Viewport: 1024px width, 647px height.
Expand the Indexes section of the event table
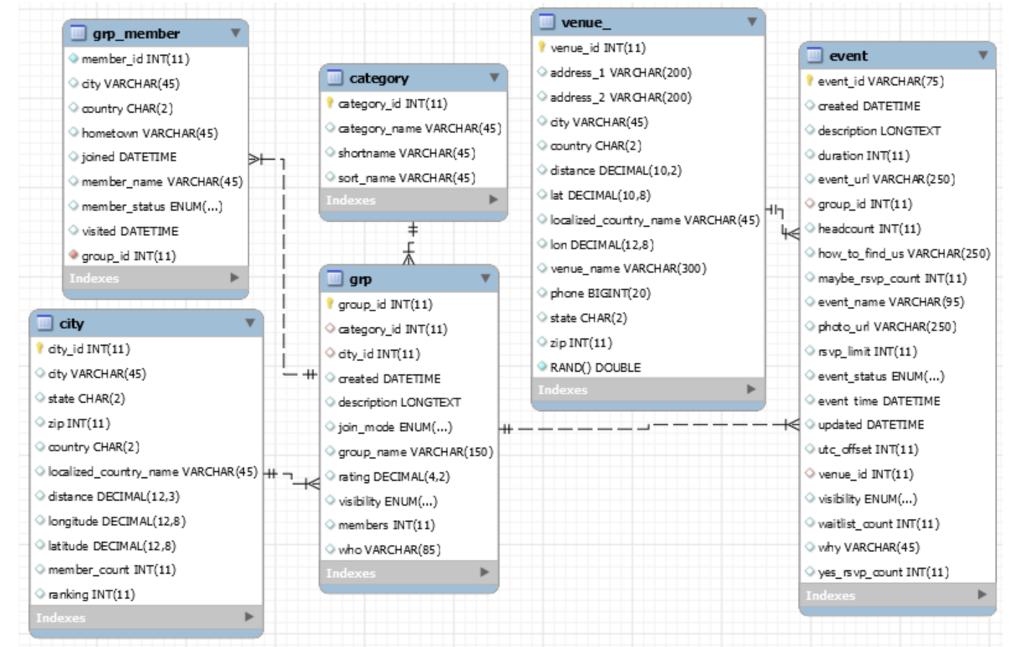click(983, 594)
